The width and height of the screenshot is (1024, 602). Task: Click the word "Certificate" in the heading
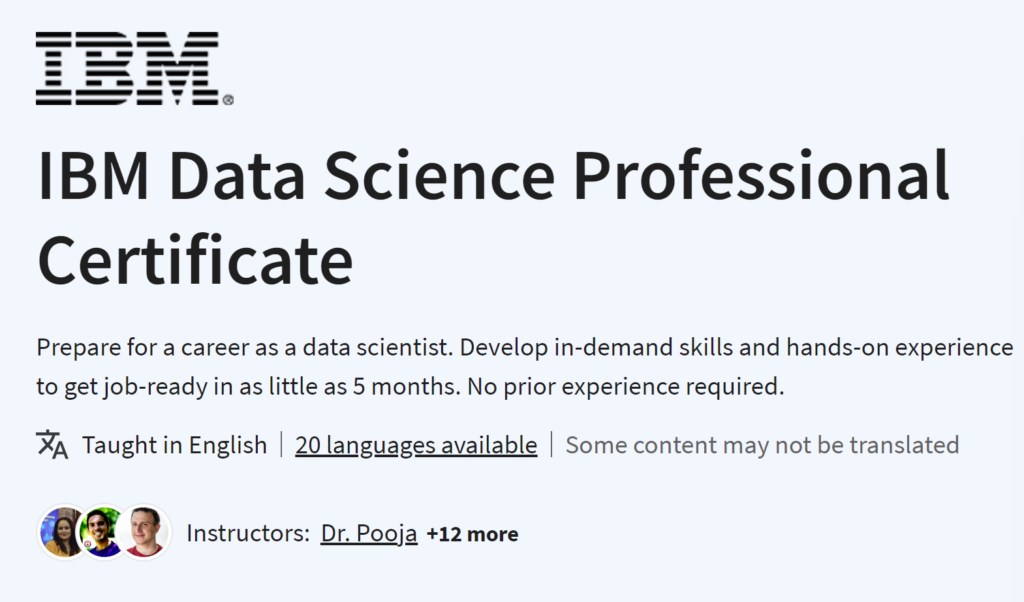[x=195, y=259]
